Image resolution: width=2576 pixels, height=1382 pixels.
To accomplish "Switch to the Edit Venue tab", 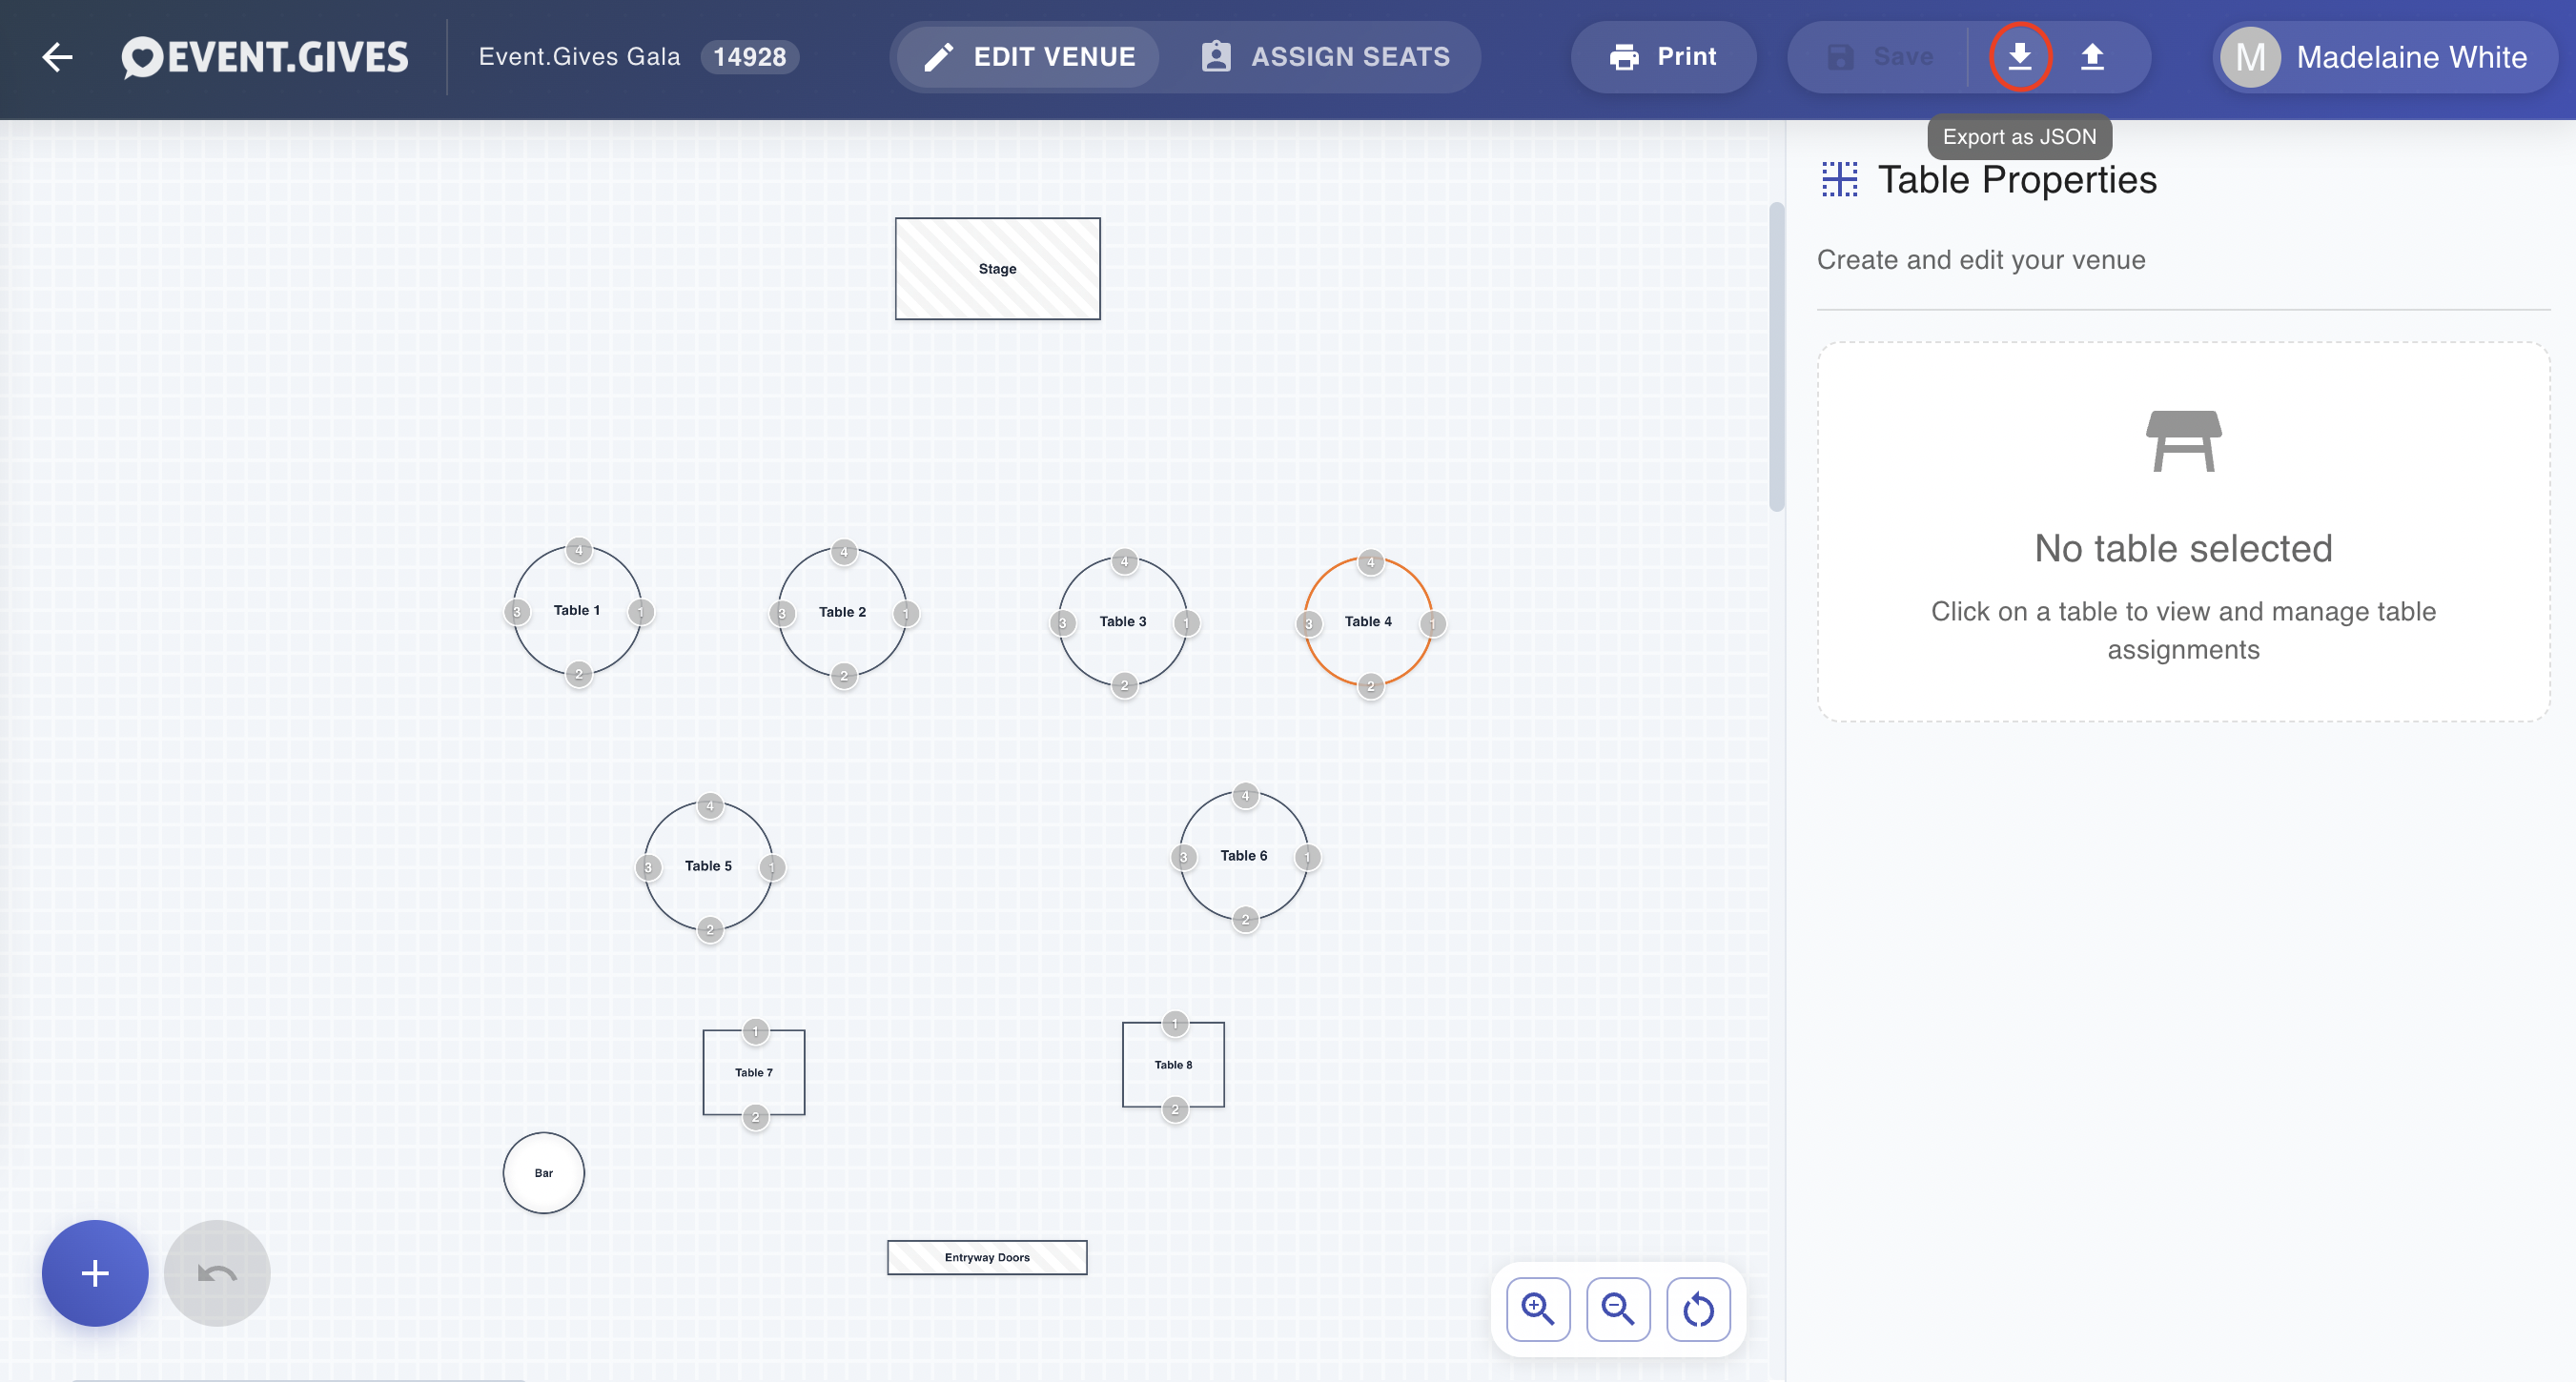I will point(1028,57).
